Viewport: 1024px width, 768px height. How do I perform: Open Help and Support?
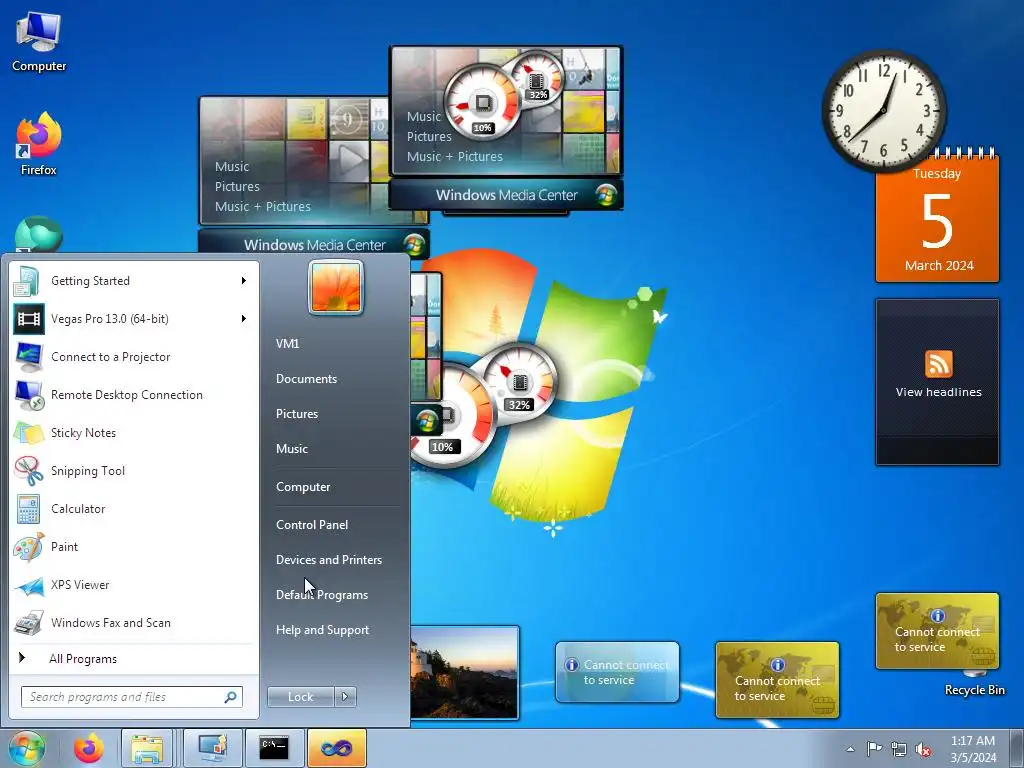323,630
